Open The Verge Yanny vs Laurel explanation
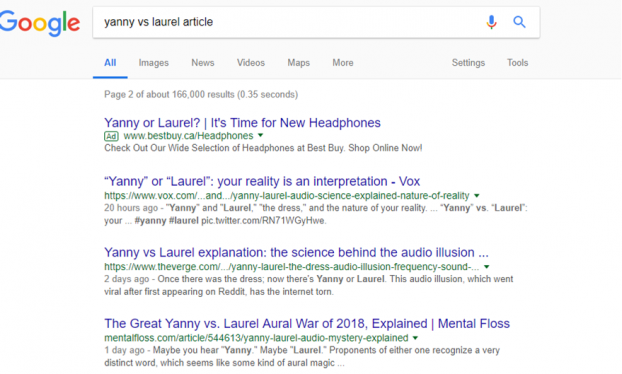The image size is (622, 374). tap(296, 252)
